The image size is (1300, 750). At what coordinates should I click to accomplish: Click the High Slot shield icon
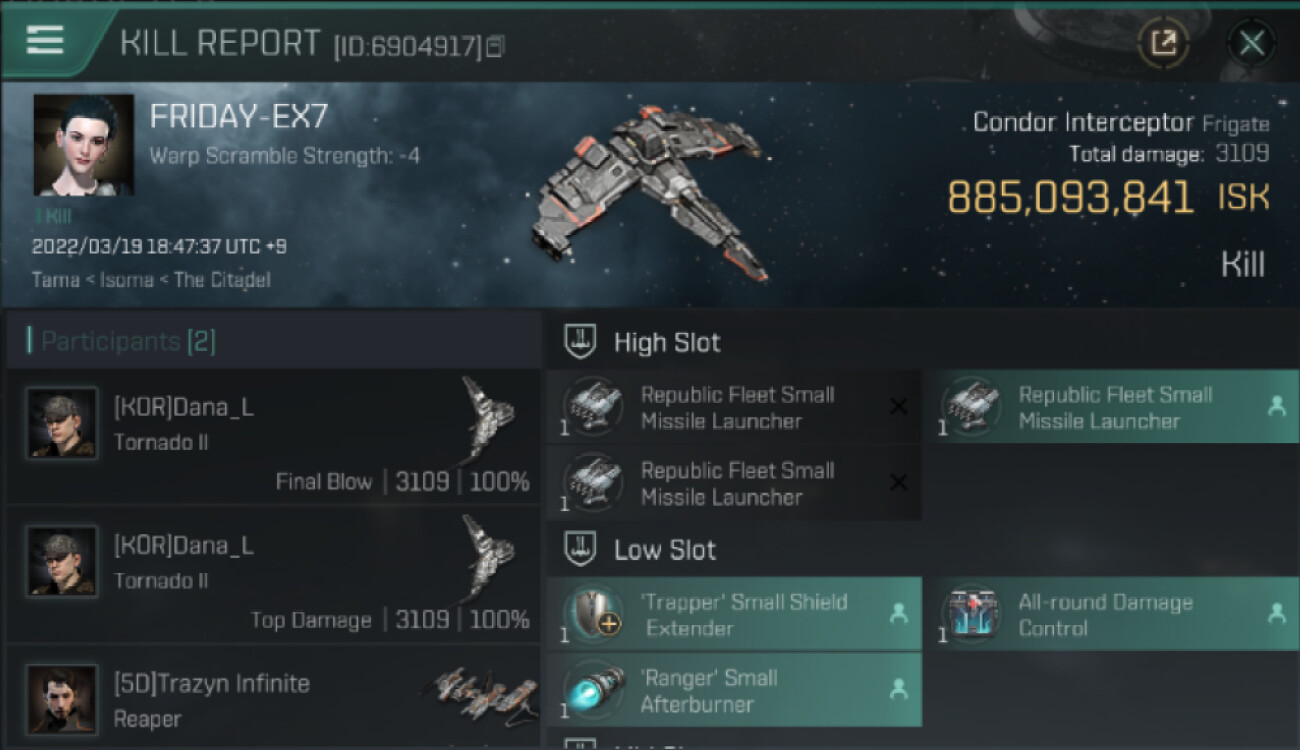click(581, 342)
